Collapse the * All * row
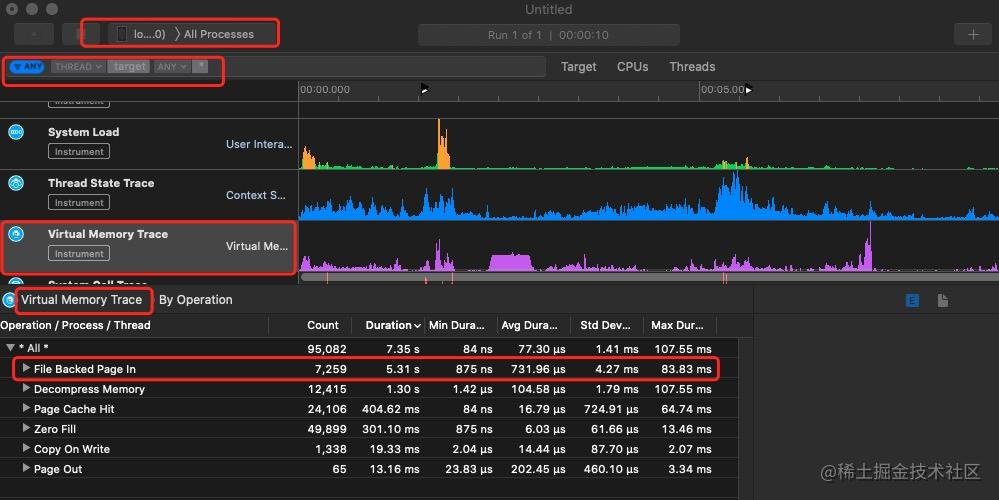 tap(10, 348)
